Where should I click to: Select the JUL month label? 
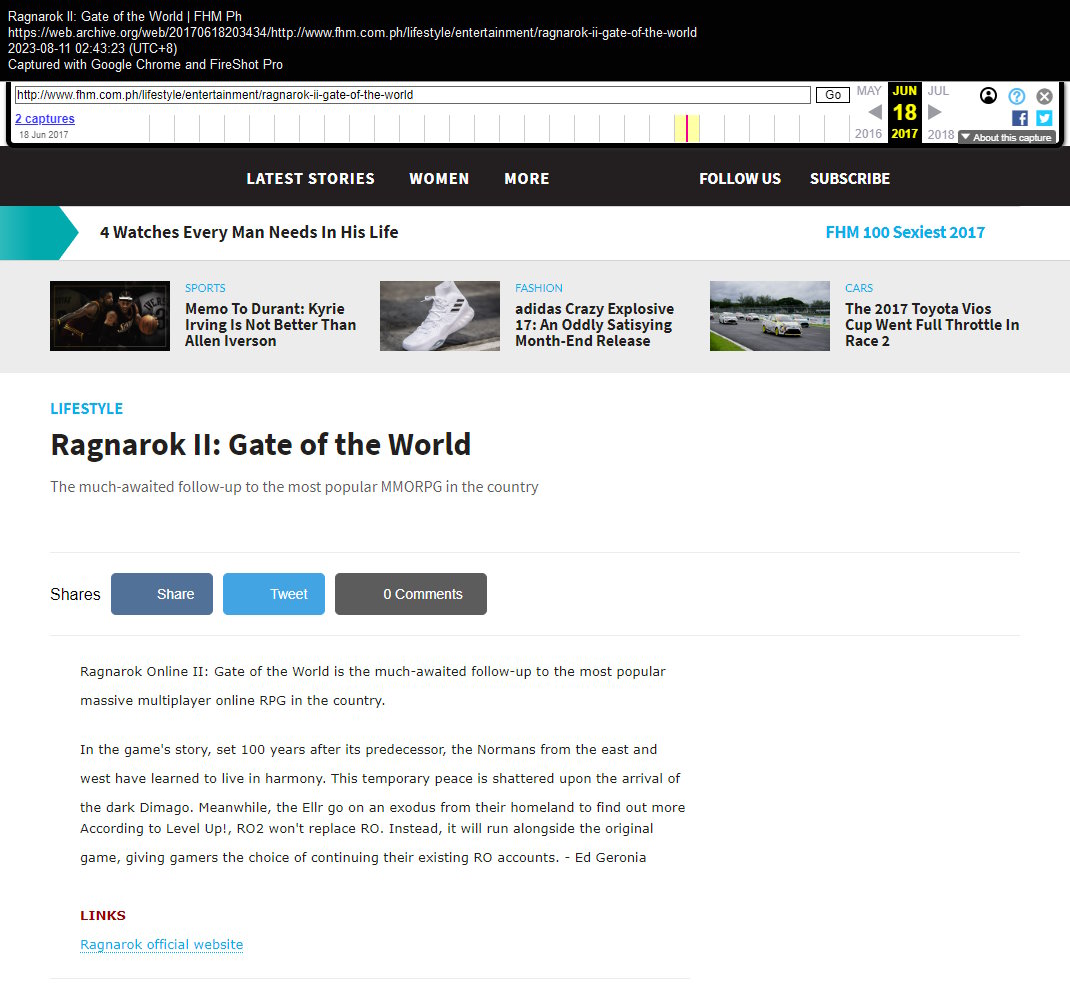(x=938, y=91)
